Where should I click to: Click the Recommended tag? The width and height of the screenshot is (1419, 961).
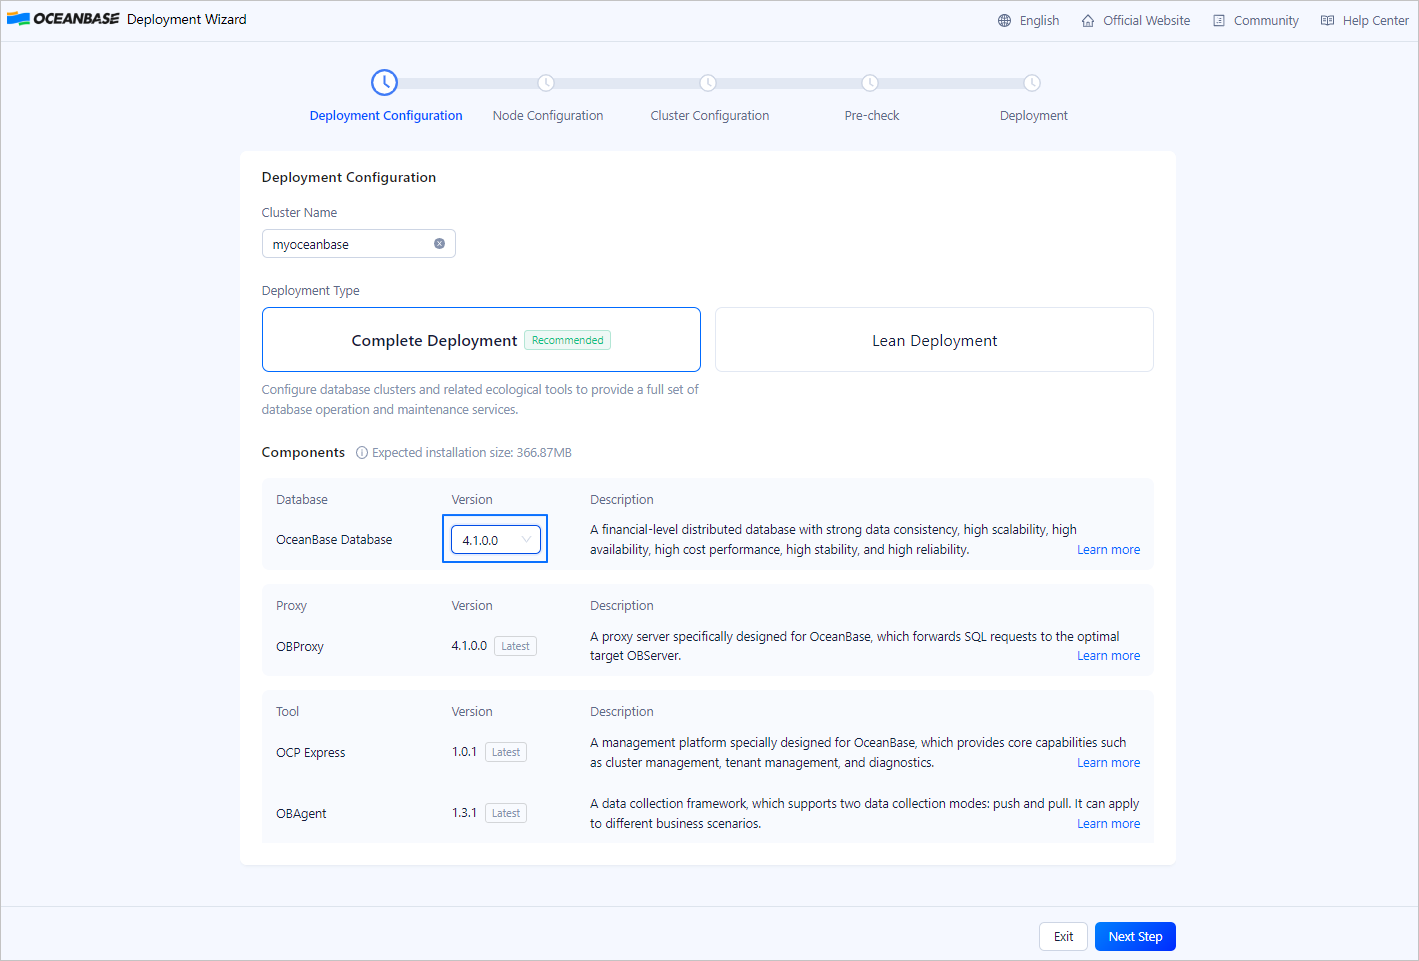[567, 340]
